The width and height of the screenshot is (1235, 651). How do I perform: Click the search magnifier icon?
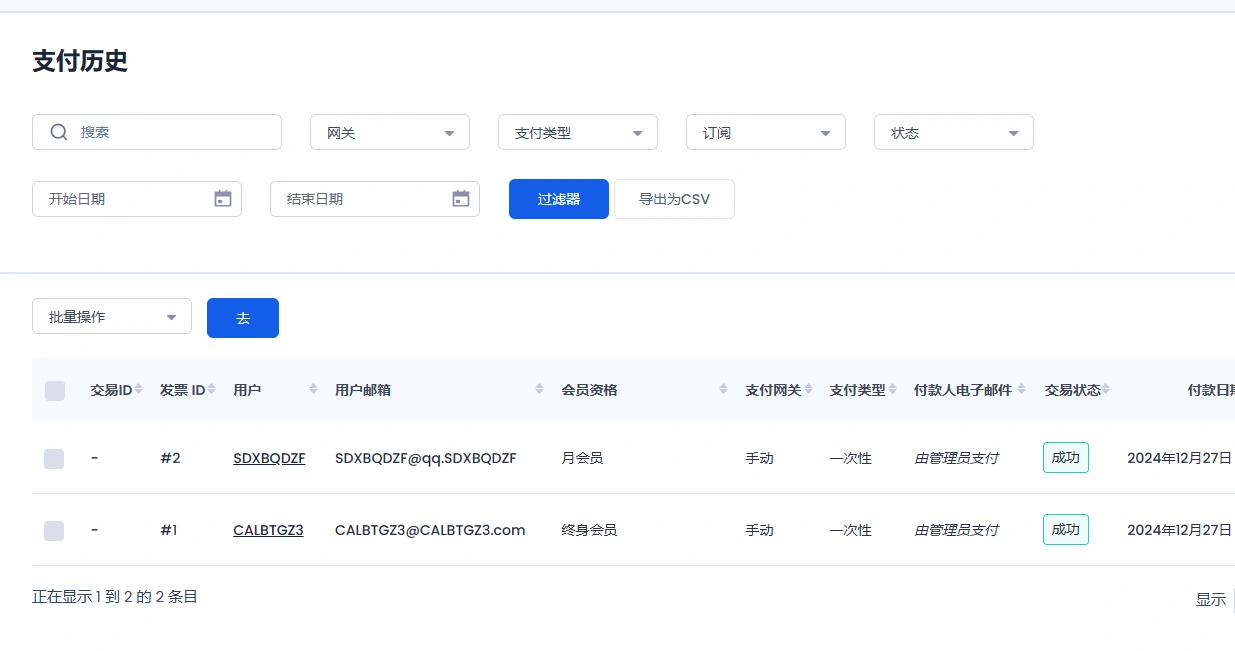point(59,131)
